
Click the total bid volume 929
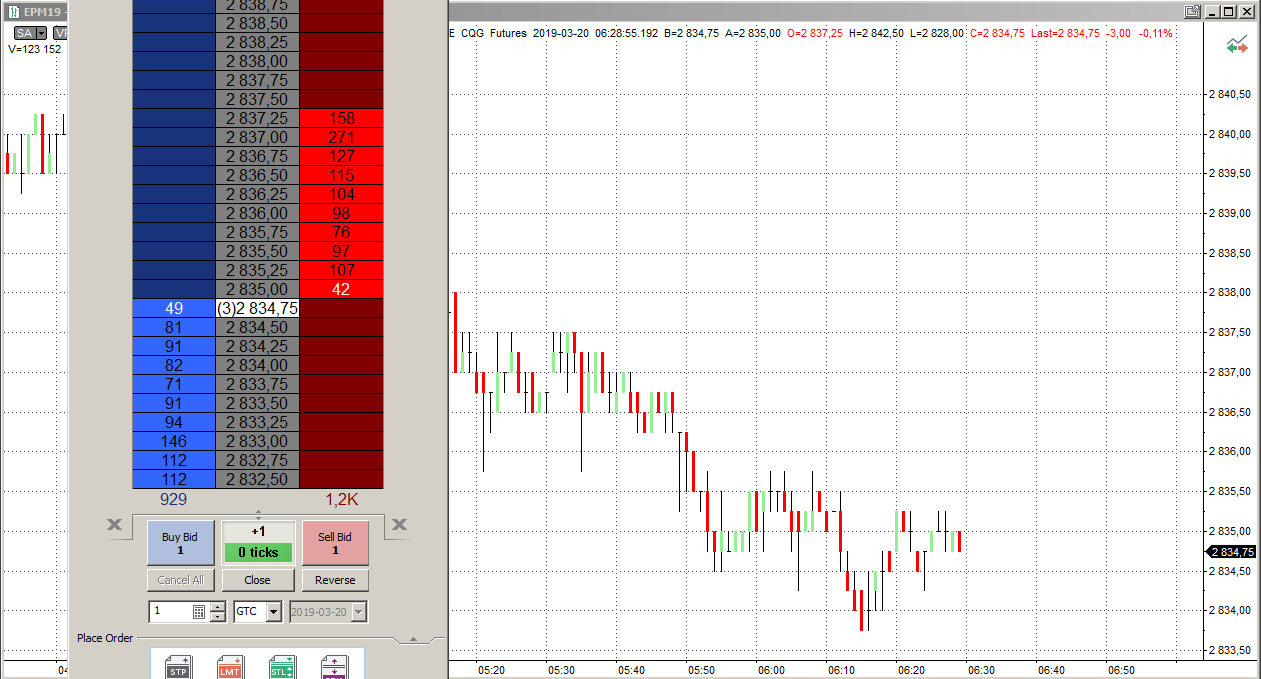click(174, 498)
